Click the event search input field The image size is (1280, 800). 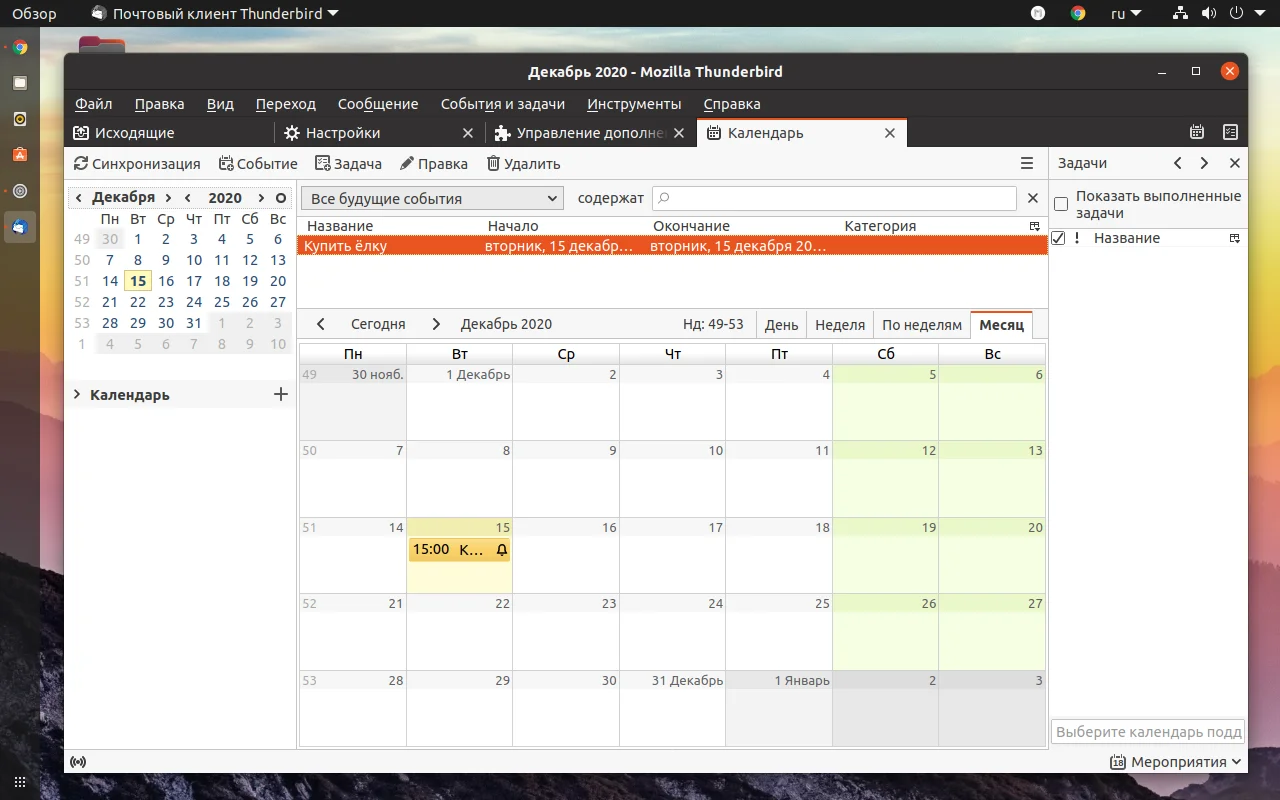[x=834, y=198]
